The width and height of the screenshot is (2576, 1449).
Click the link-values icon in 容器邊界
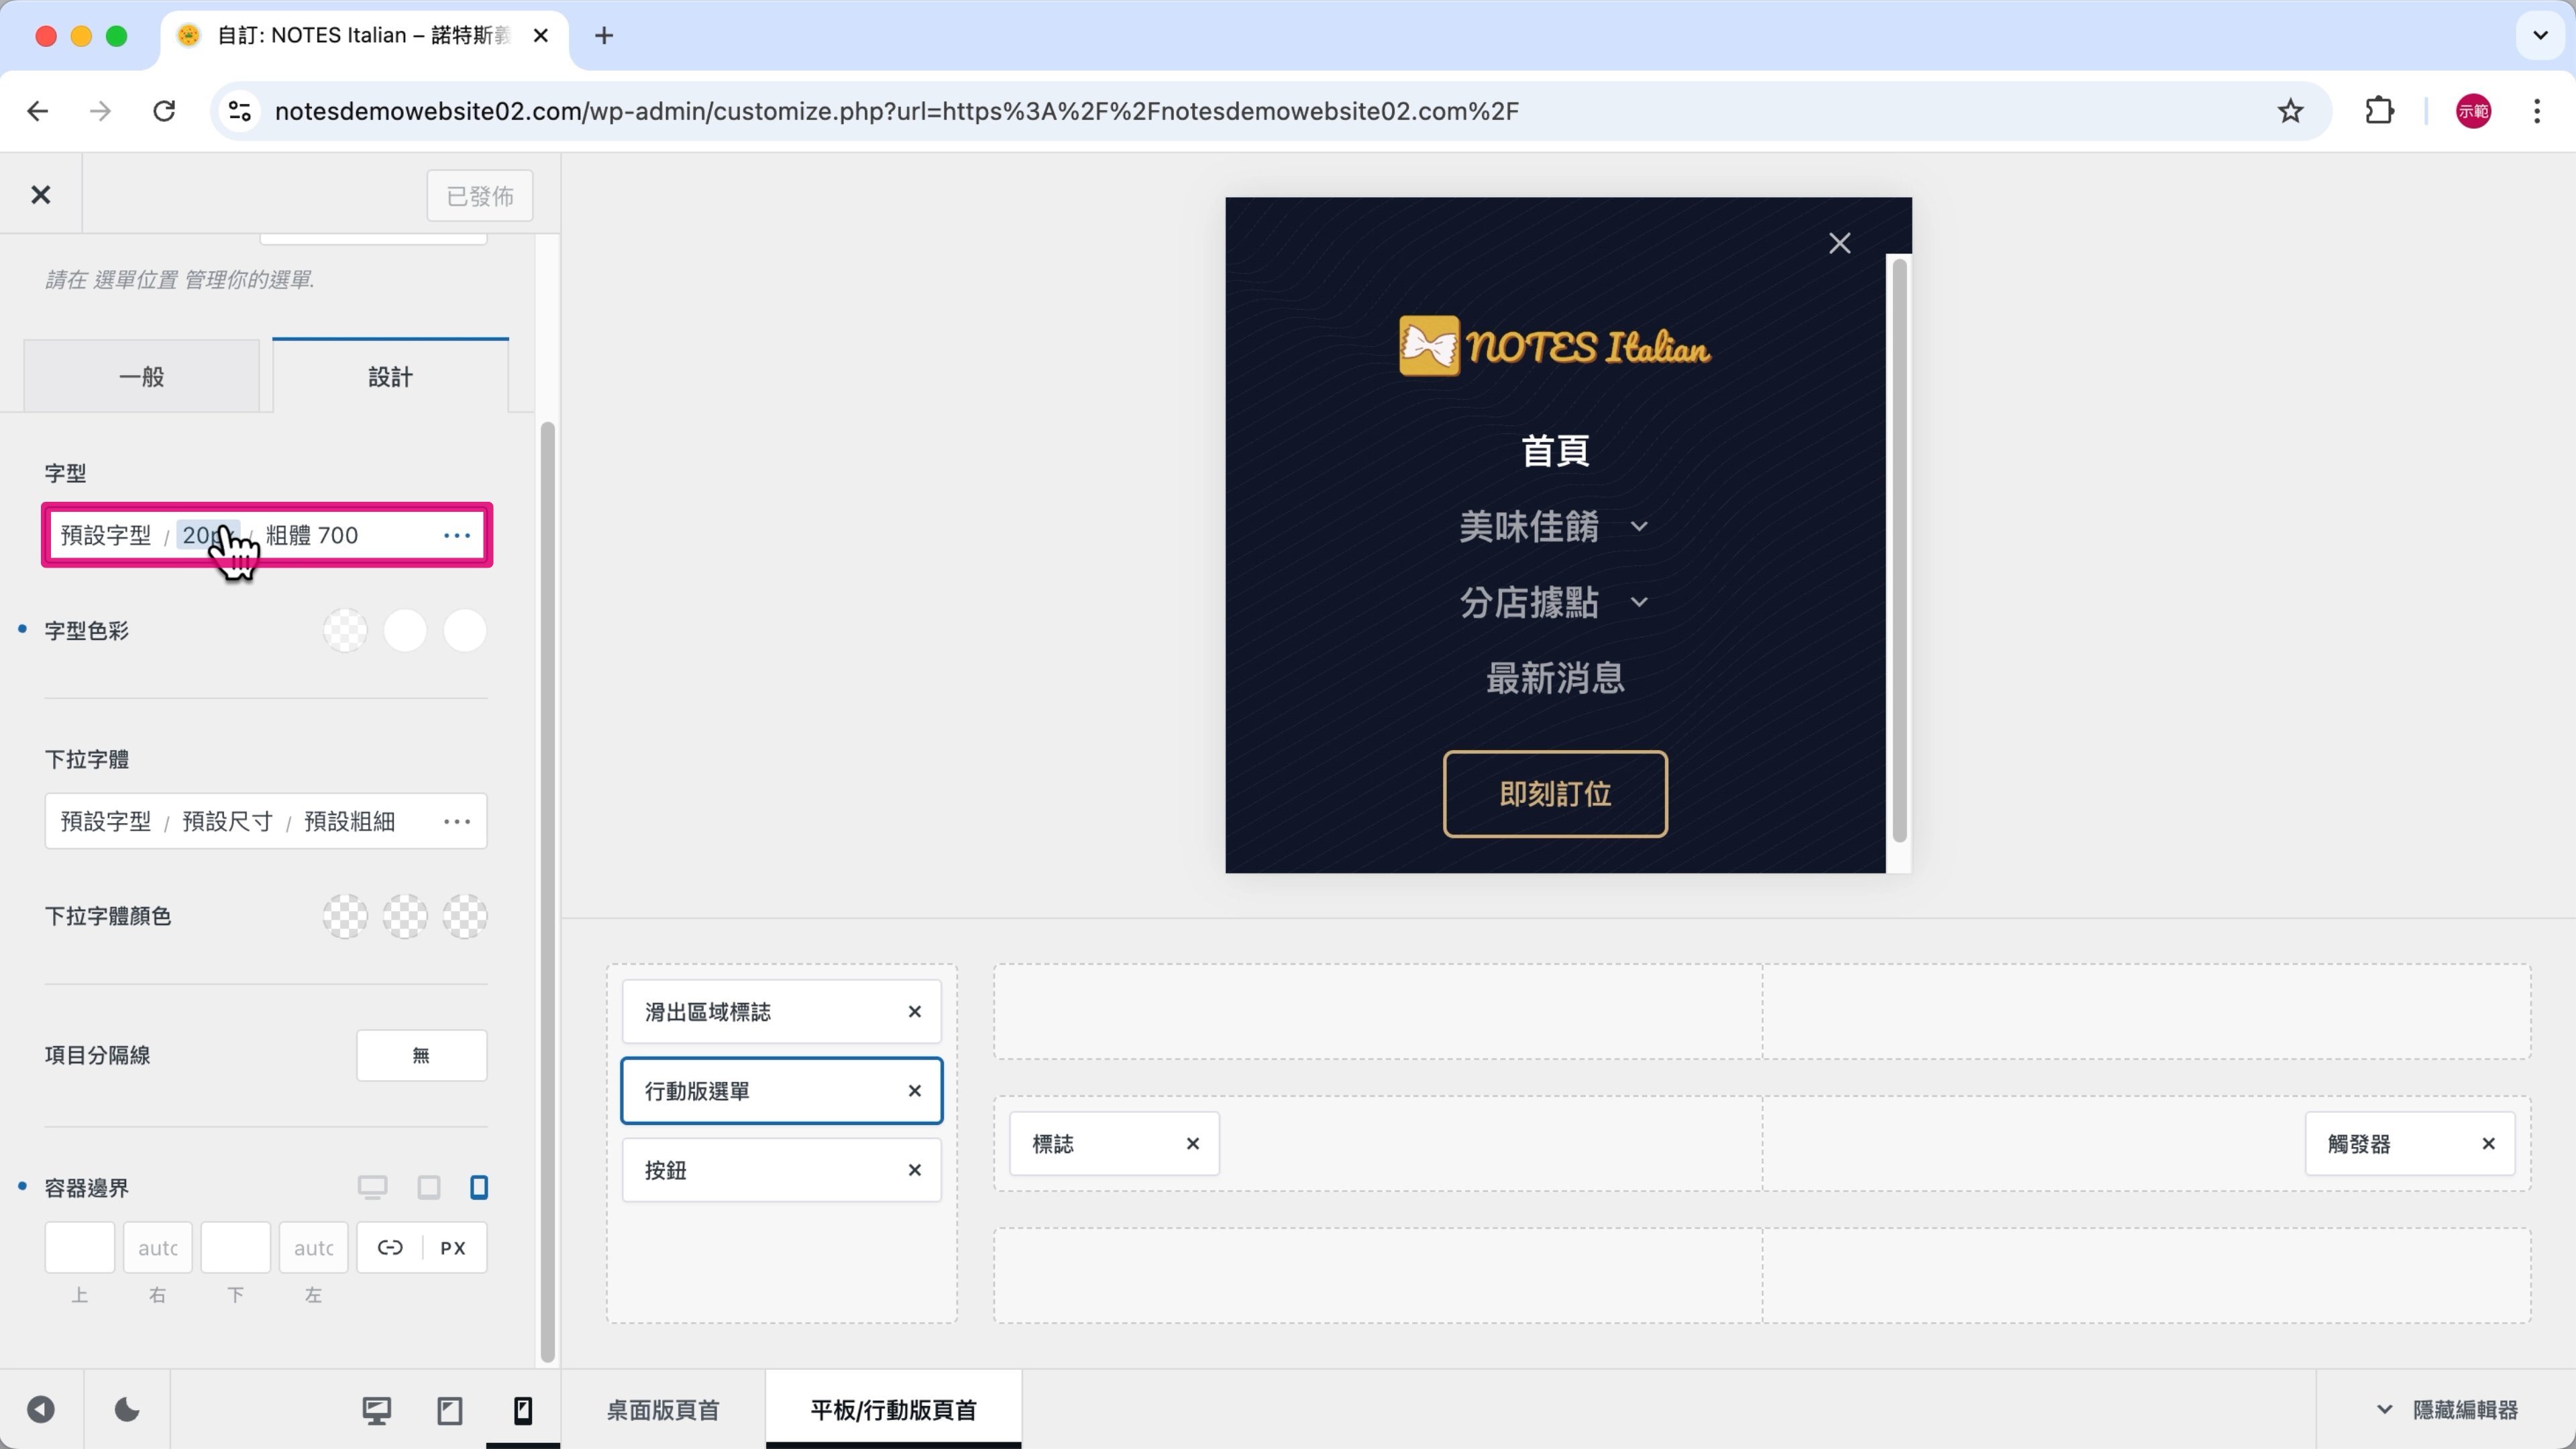pyautogui.click(x=390, y=1247)
